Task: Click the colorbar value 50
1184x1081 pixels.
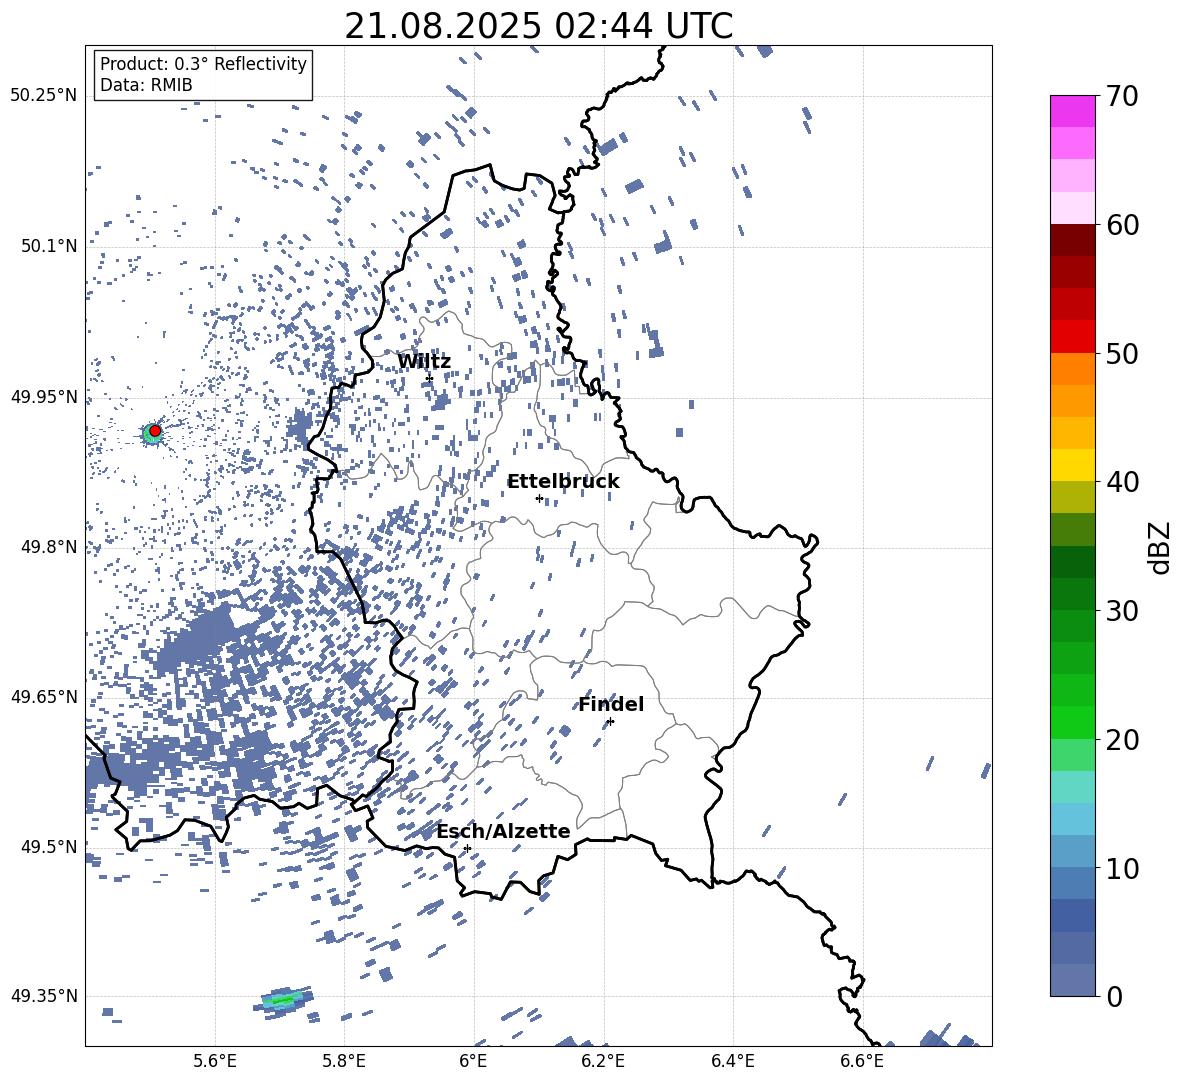Action: click(x=1122, y=353)
